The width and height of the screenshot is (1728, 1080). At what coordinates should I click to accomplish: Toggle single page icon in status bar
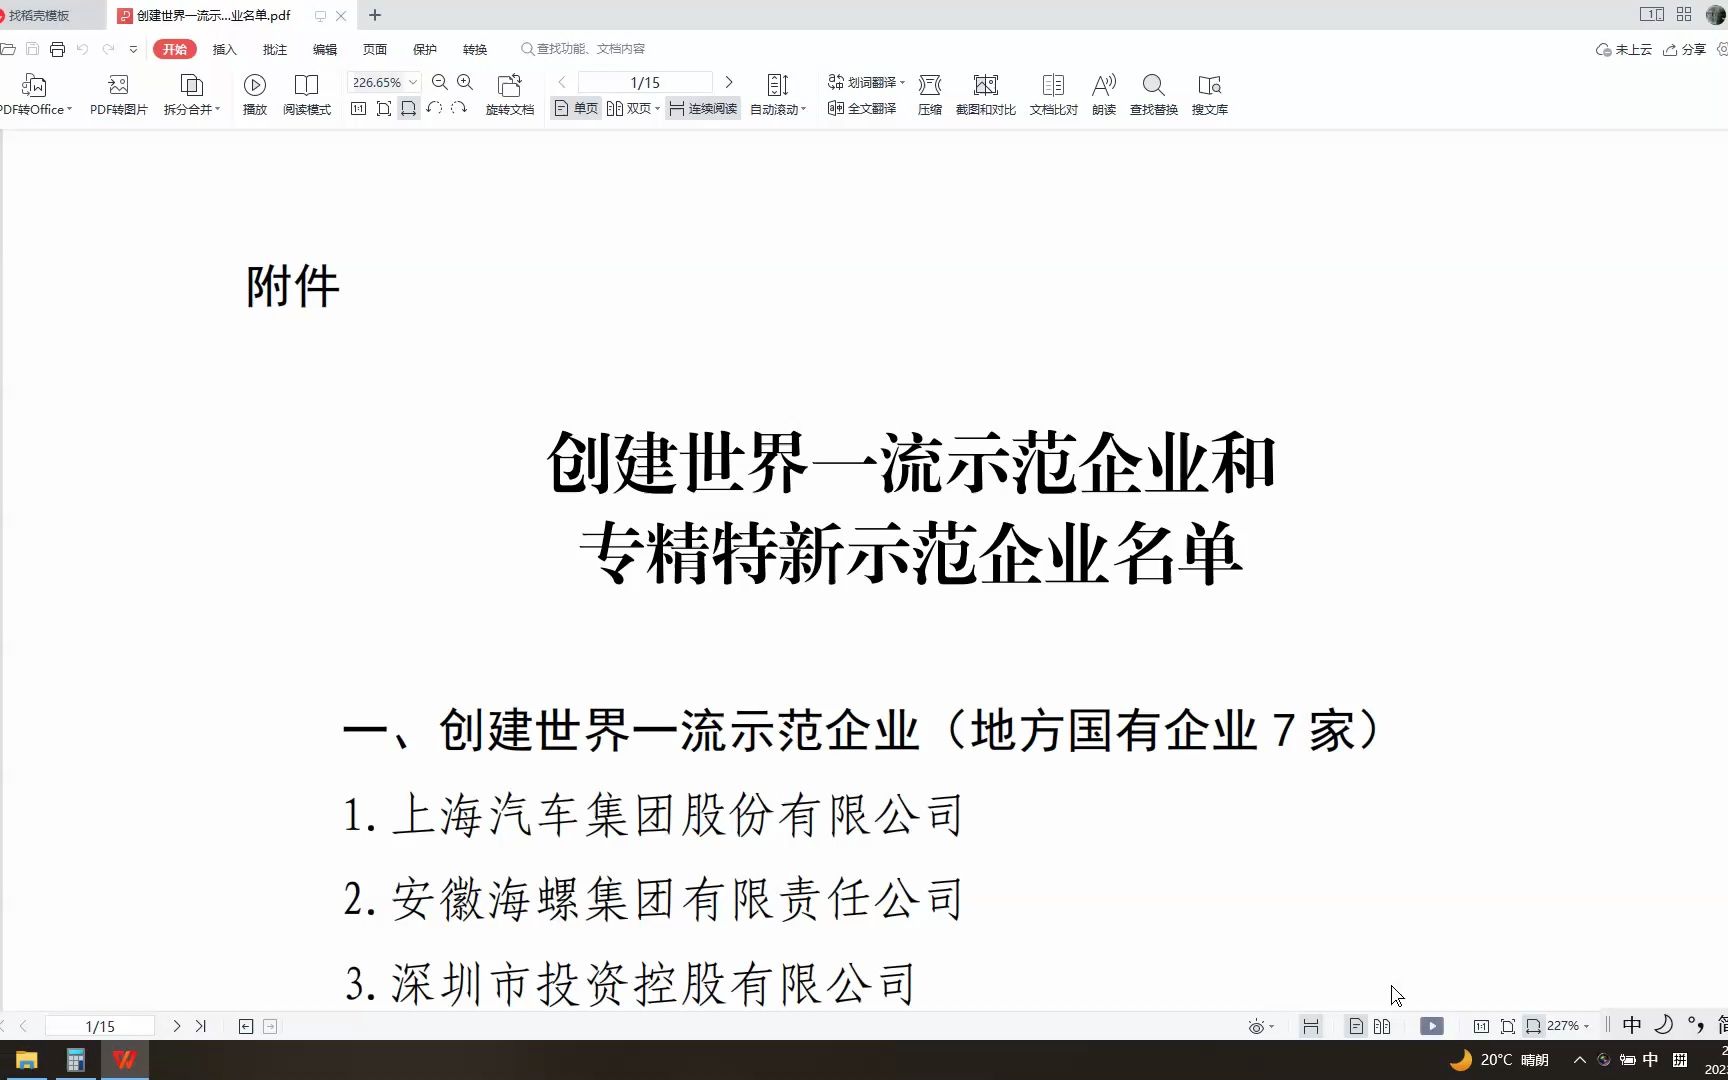pyautogui.click(x=1356, y=1026)
